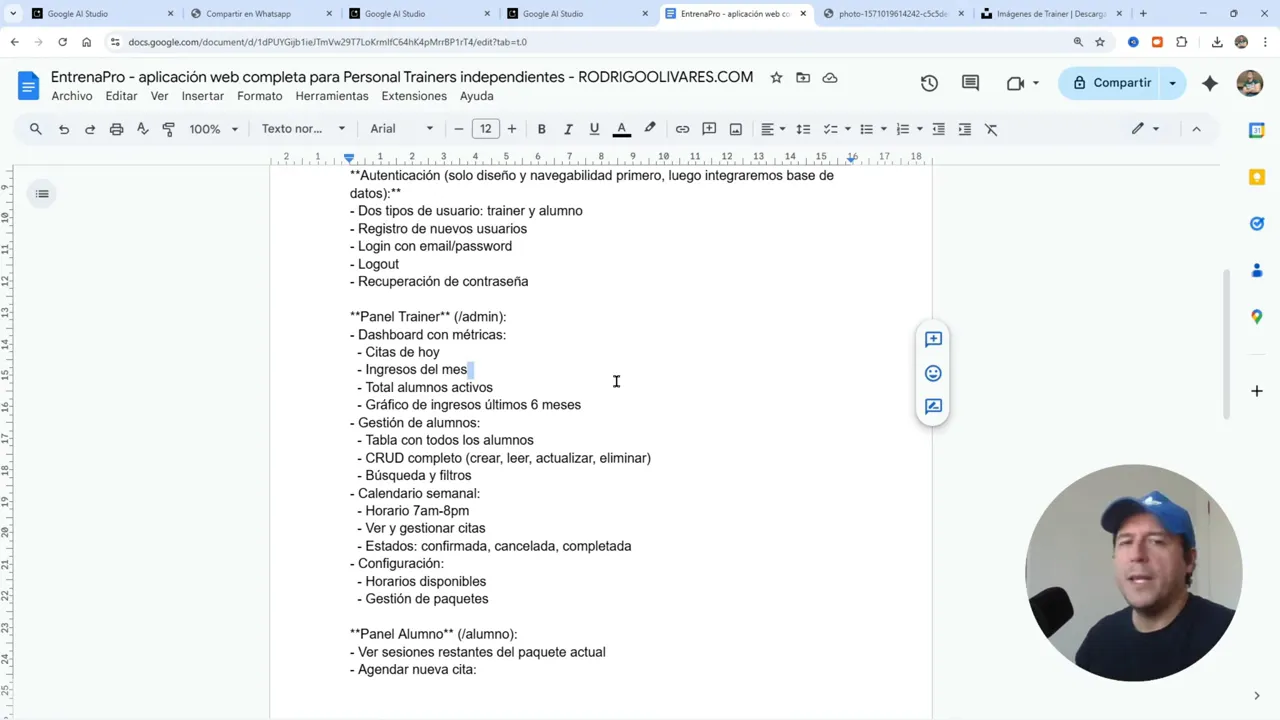Open the Google Maps side panel
This screenshot has width=1280, height=720.
(x=1257, y=317)
